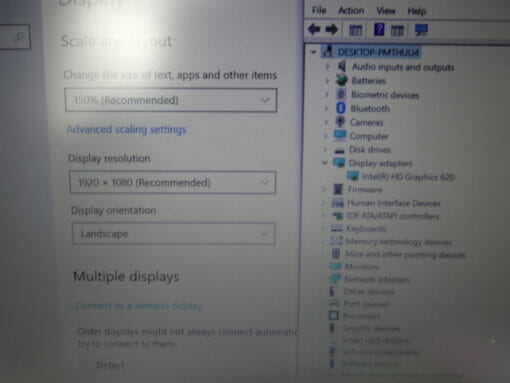510x383 pixels.
Task: Click the Monitors icon
Action: click(x=335, y=266)
